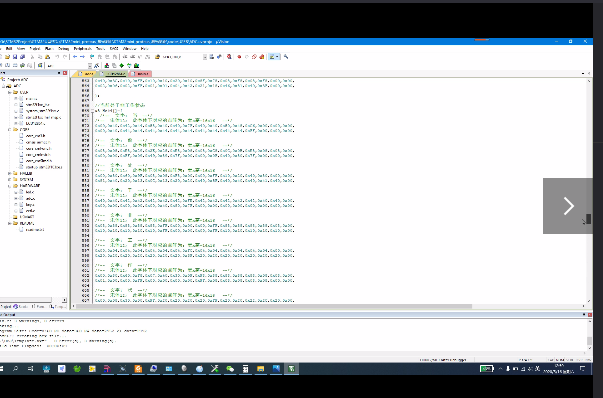Image resolution: width=603 pixels, height=398 pixels.
Task: Open the notification center icon
Action: click(x=583, y=369)
